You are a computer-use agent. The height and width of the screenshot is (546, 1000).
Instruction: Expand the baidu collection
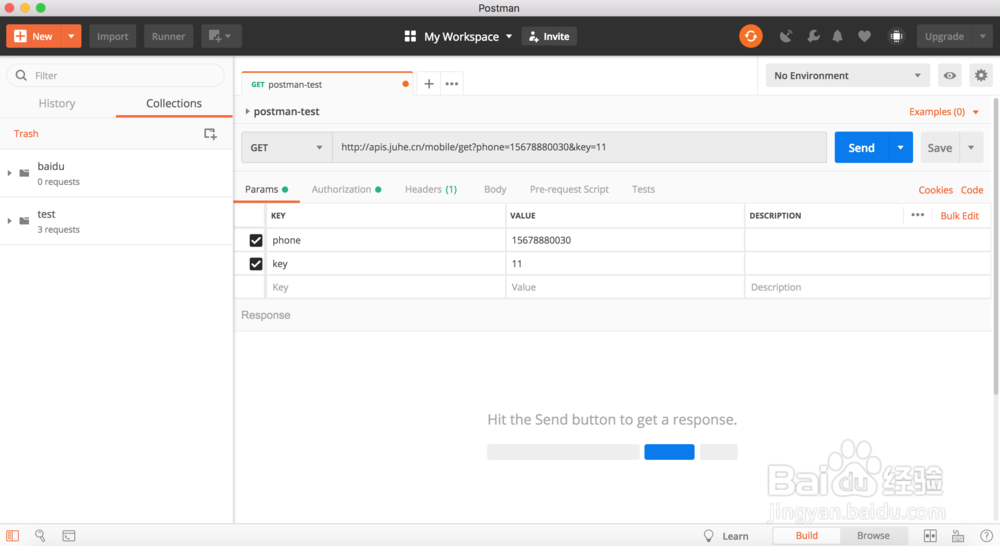tap(9, 173)
